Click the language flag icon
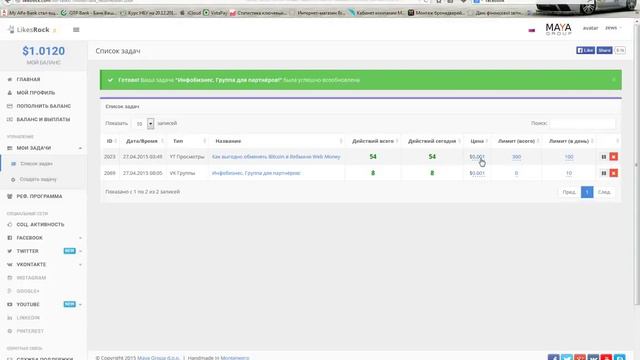The width and height of the screenshot is (640, 360). pyautogui.click(x=531, y=30)
